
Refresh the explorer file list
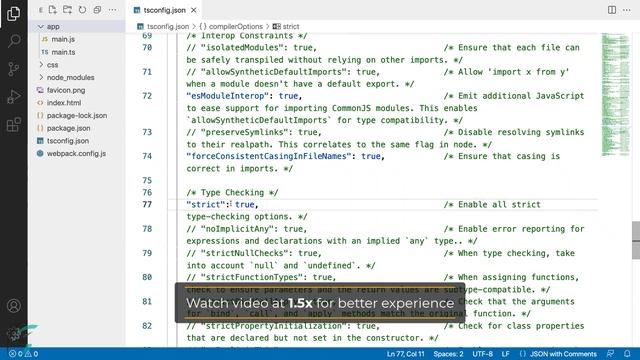(82, 10)
